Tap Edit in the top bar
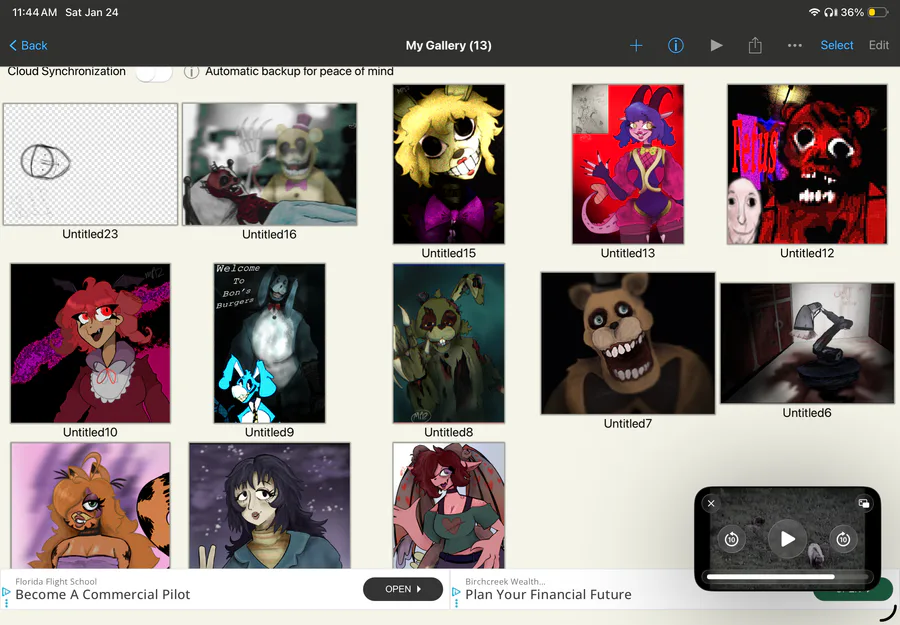900x625 pixels. (x=879, y=45)
